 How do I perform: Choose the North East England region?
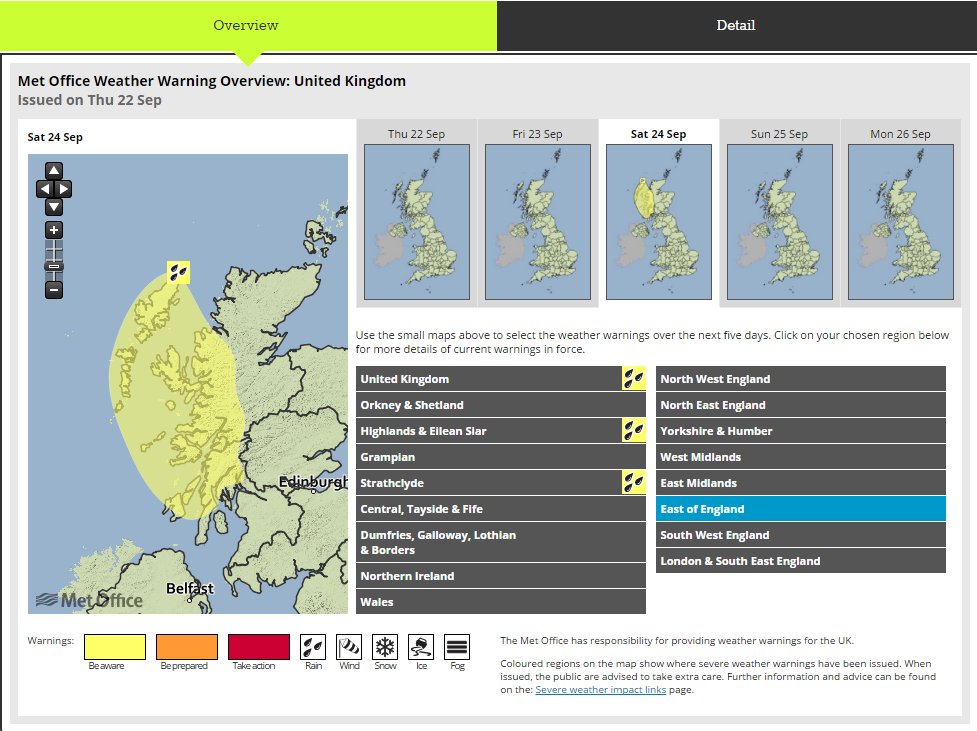[x=801, y=404]
